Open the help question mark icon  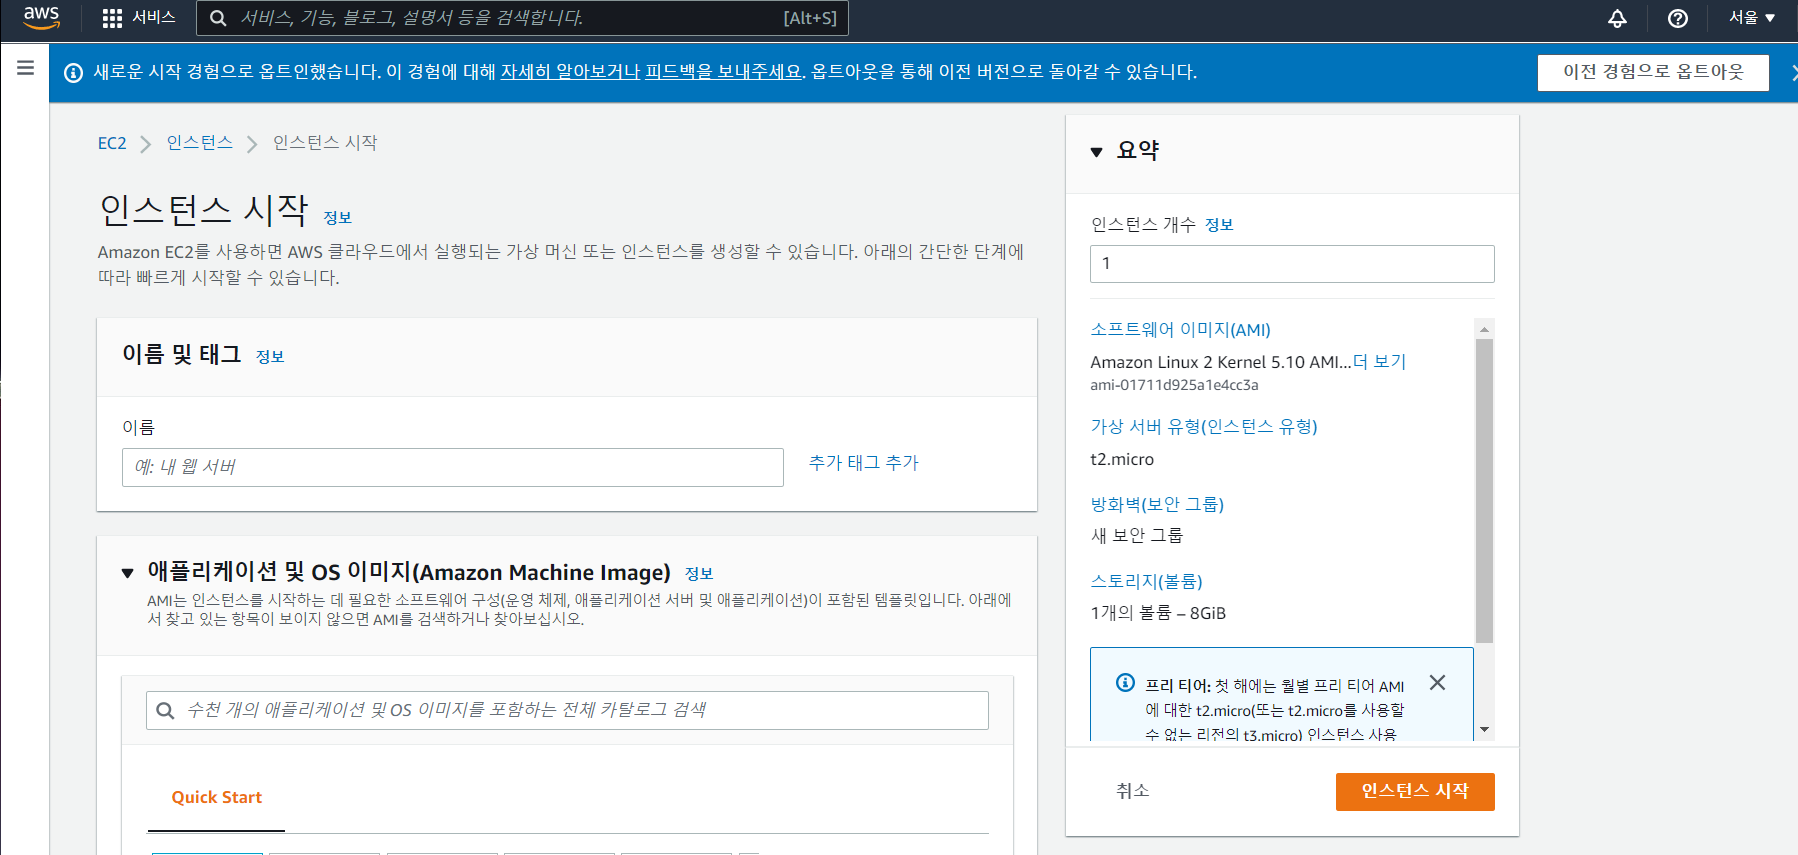click(x=1678, y=18)
